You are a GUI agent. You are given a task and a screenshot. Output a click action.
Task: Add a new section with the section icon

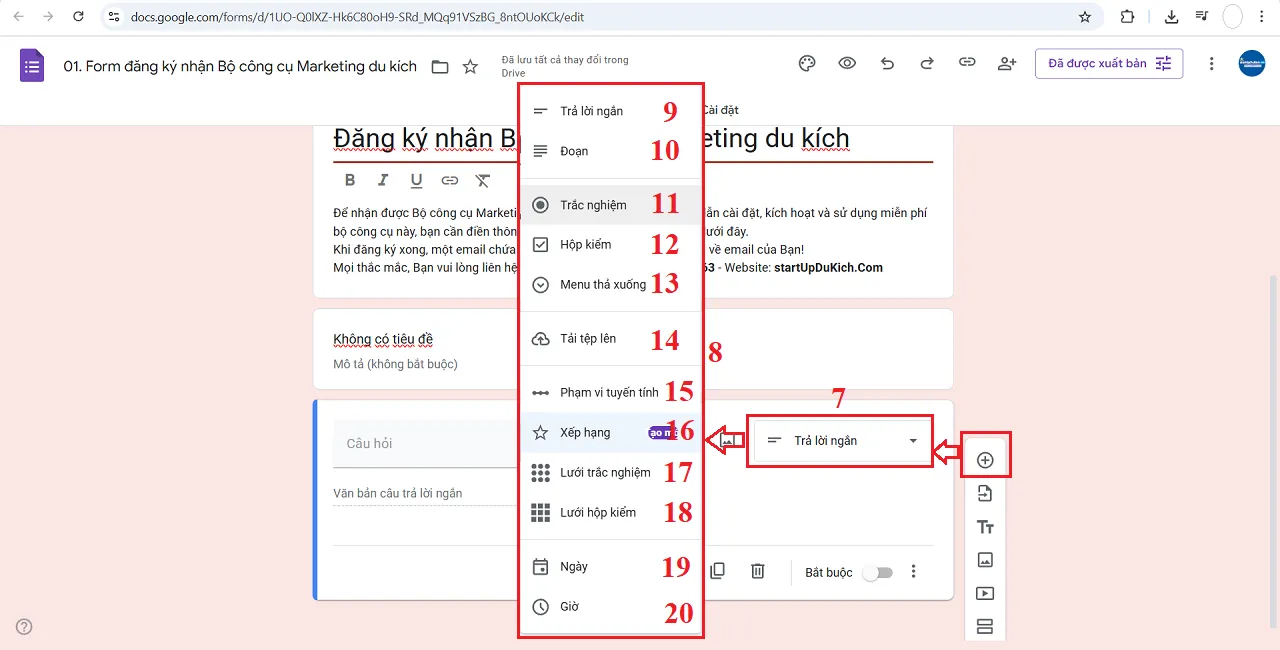click(x=985, y=625)
